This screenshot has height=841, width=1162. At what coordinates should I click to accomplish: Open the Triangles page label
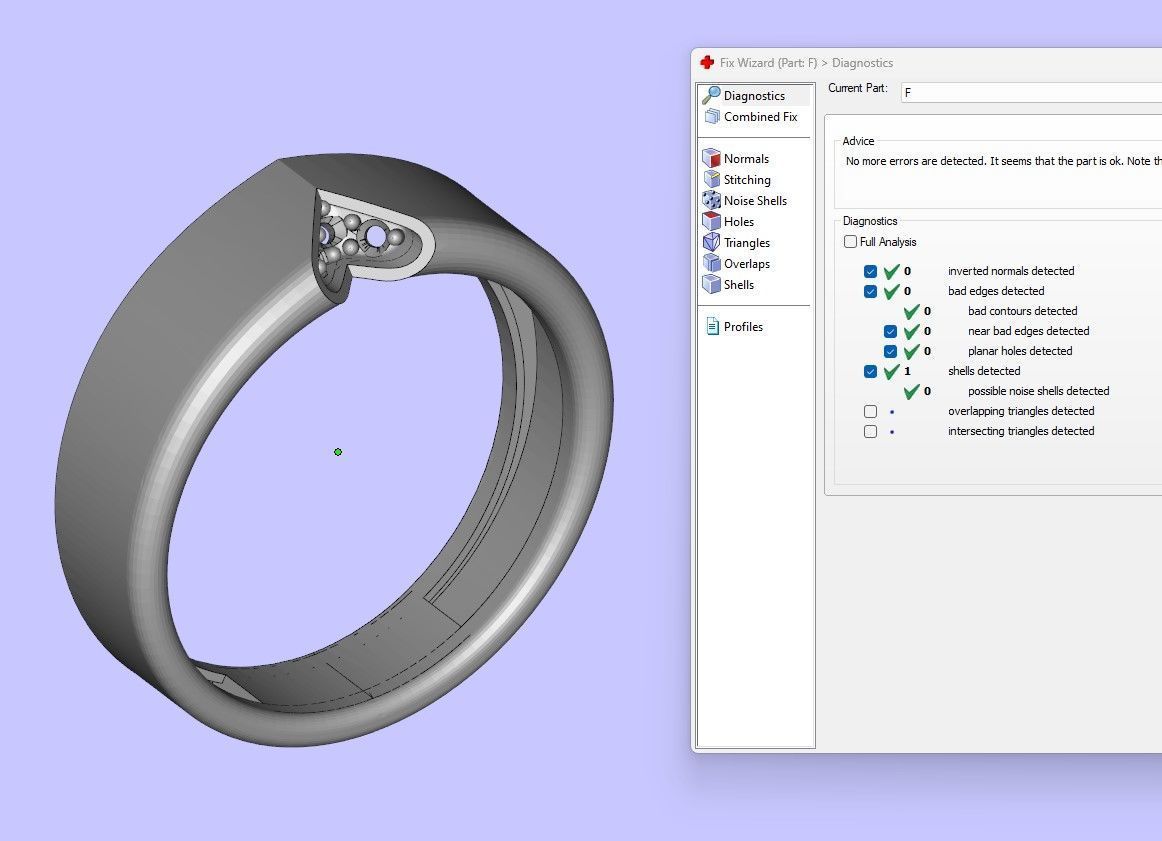click(x=747, y=242)
